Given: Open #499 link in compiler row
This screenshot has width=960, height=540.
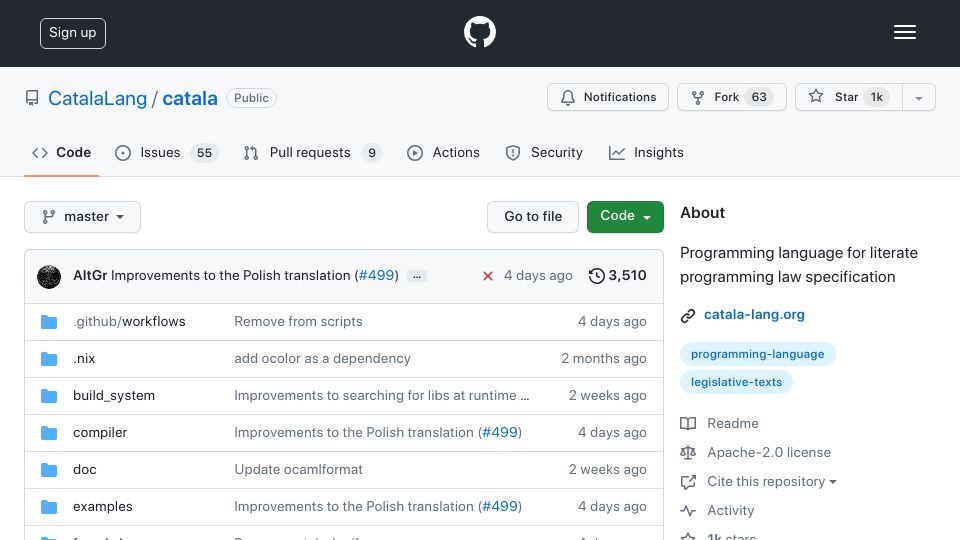Looking at the screenshot, I should [x=500, y=432].
